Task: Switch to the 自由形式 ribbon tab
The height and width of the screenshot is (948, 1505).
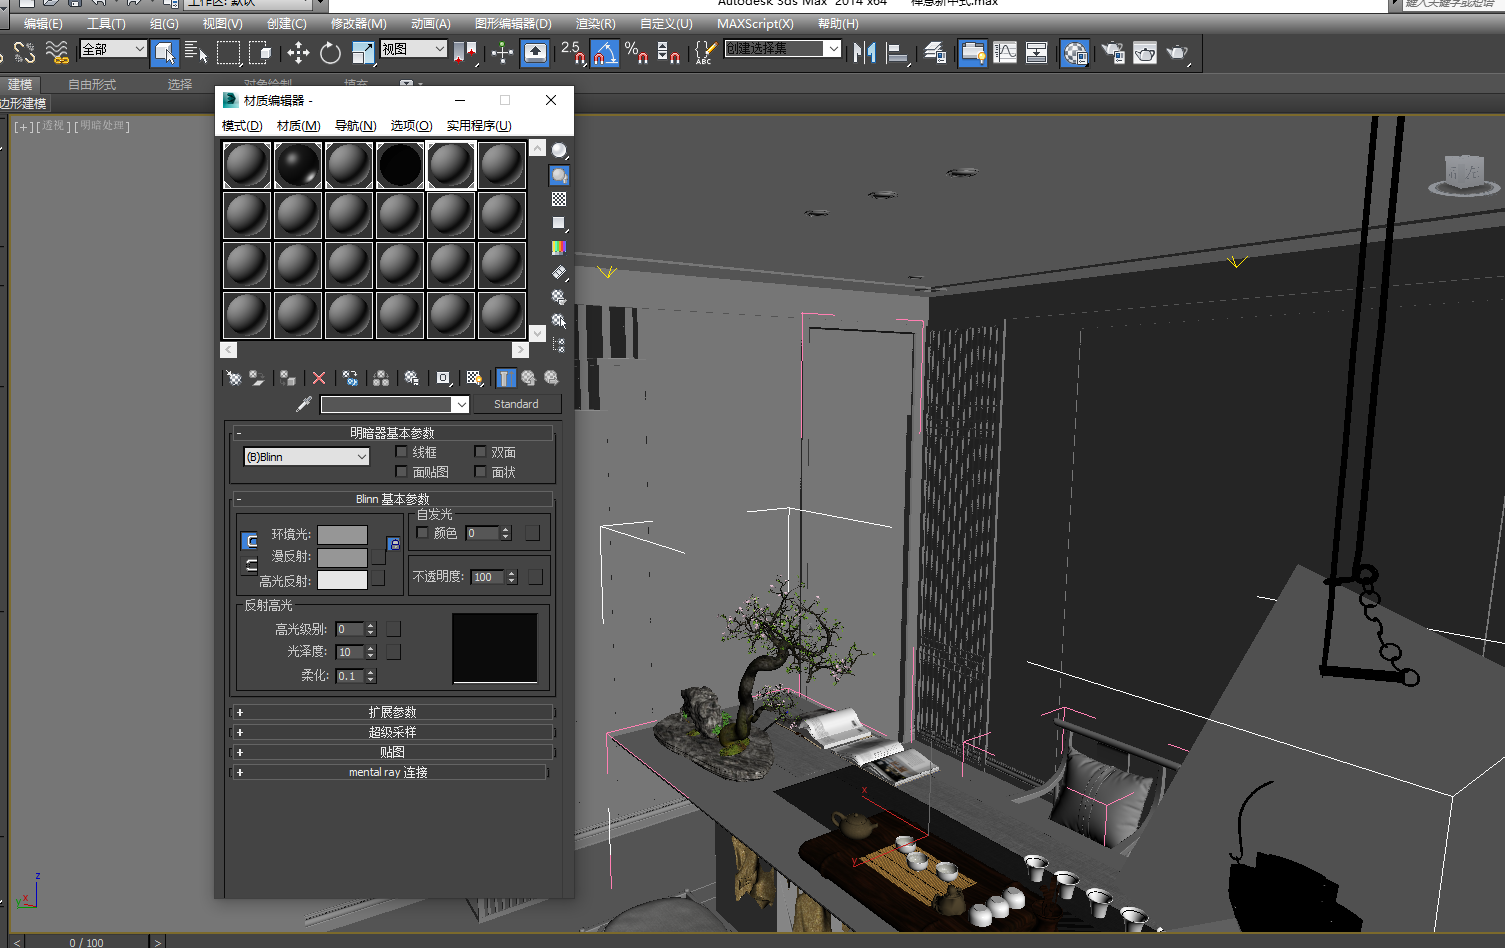Action: (92, 84)
